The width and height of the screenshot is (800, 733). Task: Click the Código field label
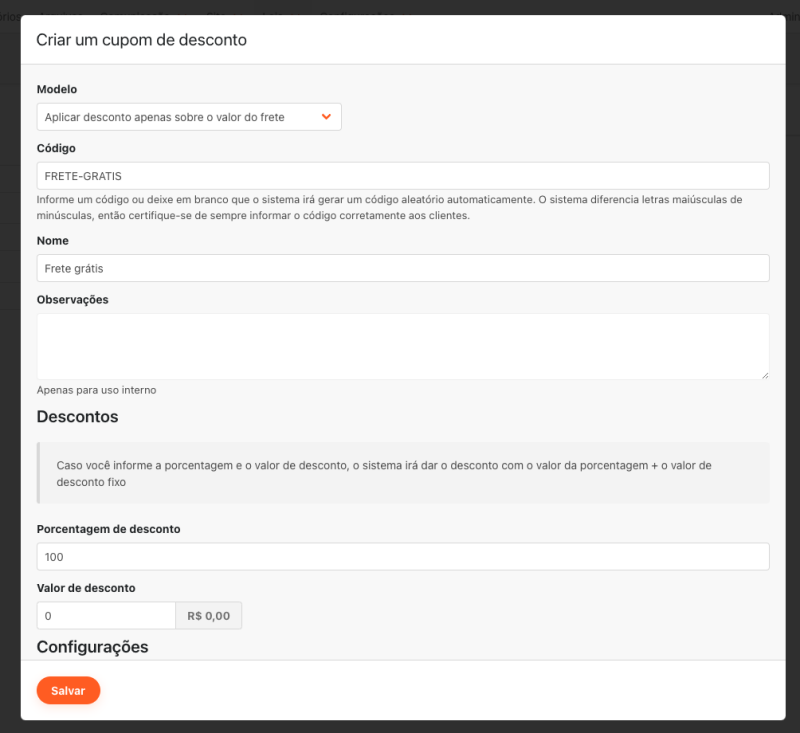click(x=56, y=148)
